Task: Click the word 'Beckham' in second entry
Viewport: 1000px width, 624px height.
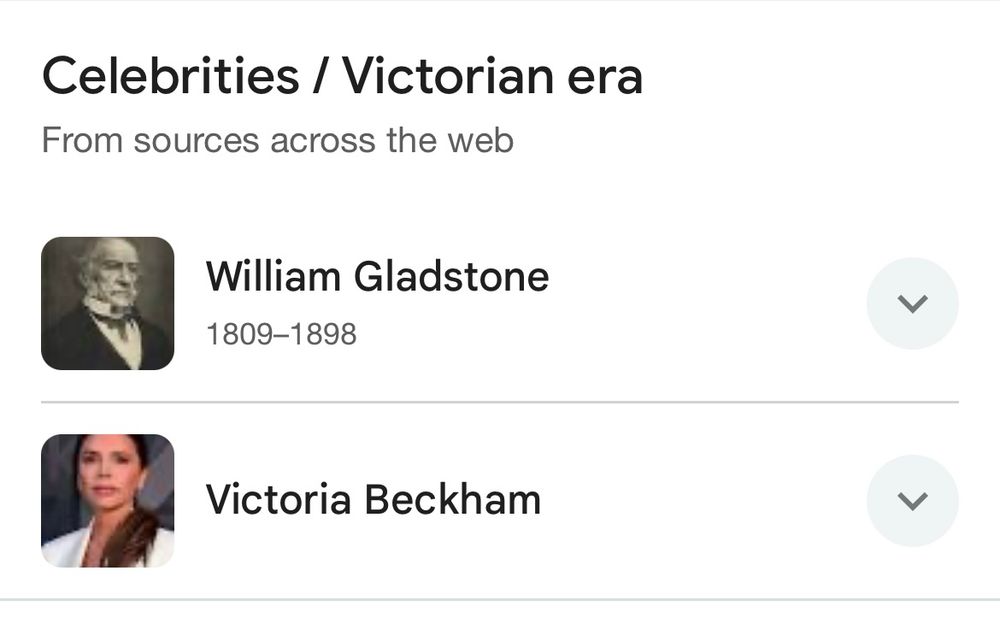Action: pyautogui.click(x=453, y=499)
